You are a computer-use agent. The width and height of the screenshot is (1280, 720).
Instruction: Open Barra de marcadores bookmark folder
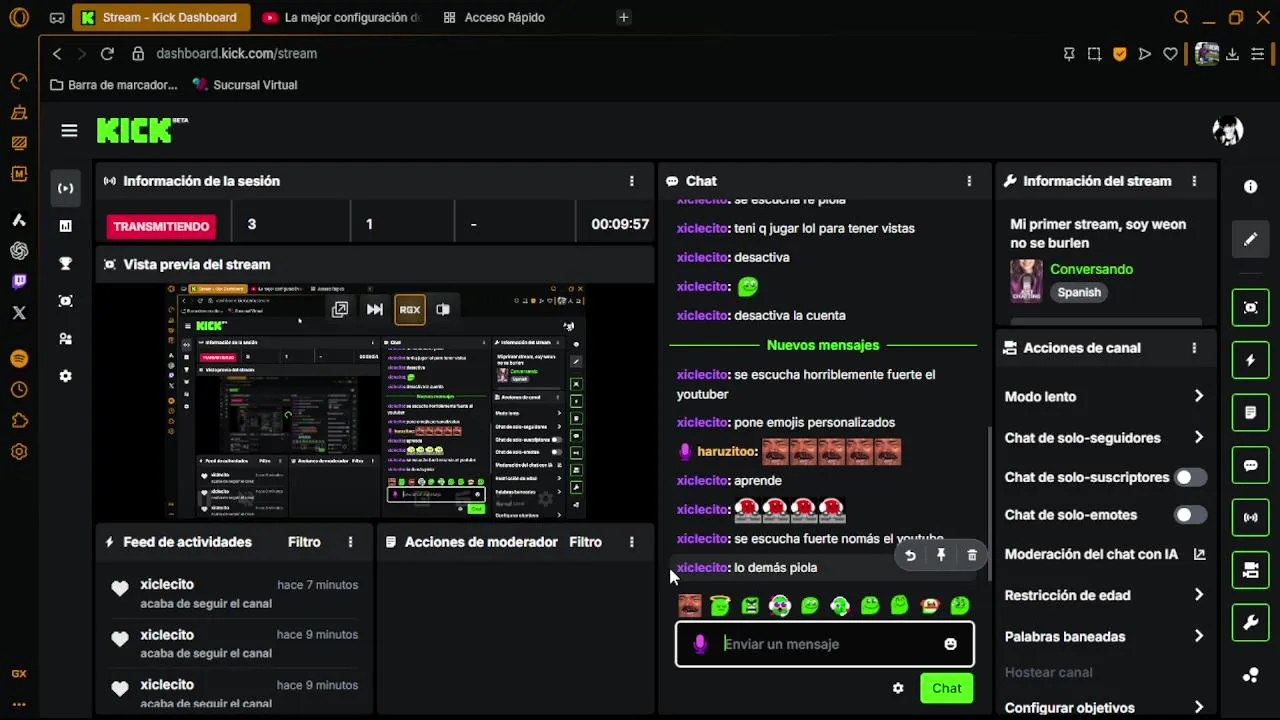click(113, 85)
